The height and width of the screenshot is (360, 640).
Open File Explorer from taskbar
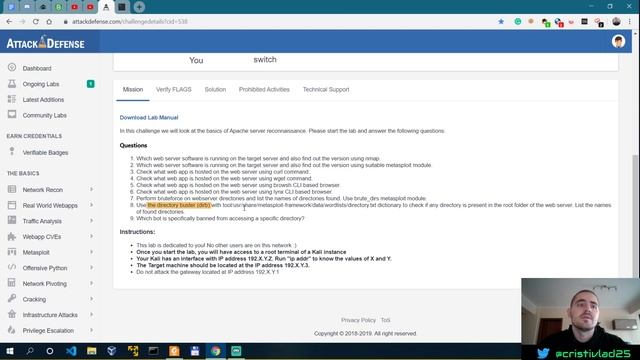pyautogui.click(x=91, y=351)
